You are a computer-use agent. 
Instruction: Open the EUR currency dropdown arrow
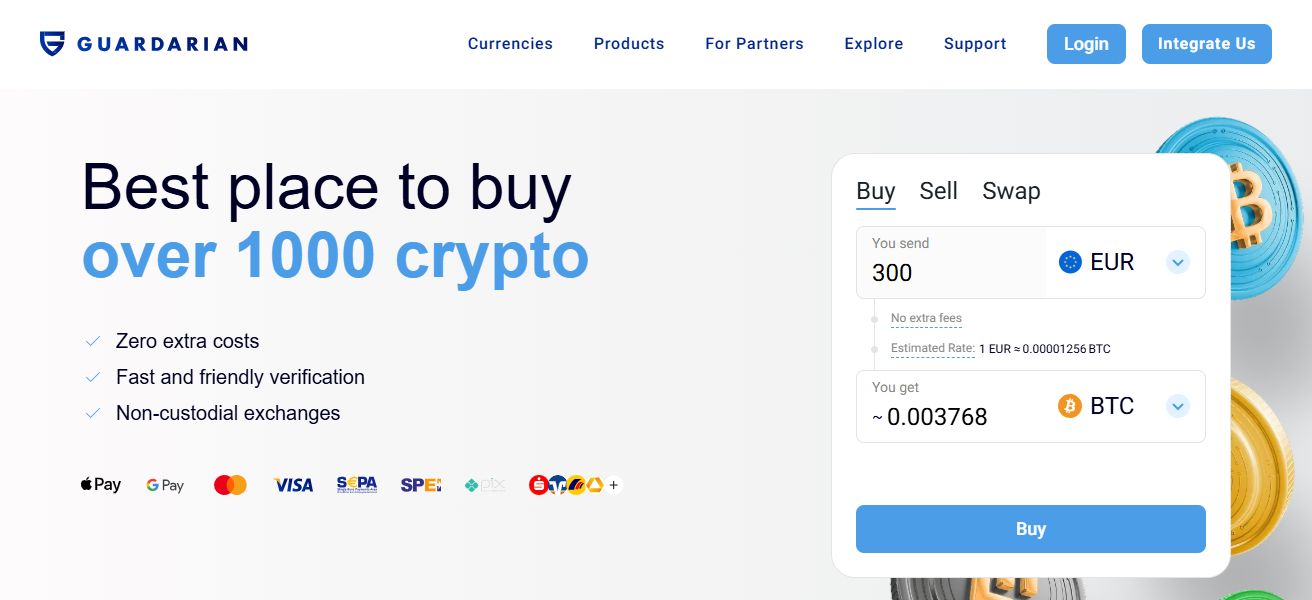(x=1178, y=262)
